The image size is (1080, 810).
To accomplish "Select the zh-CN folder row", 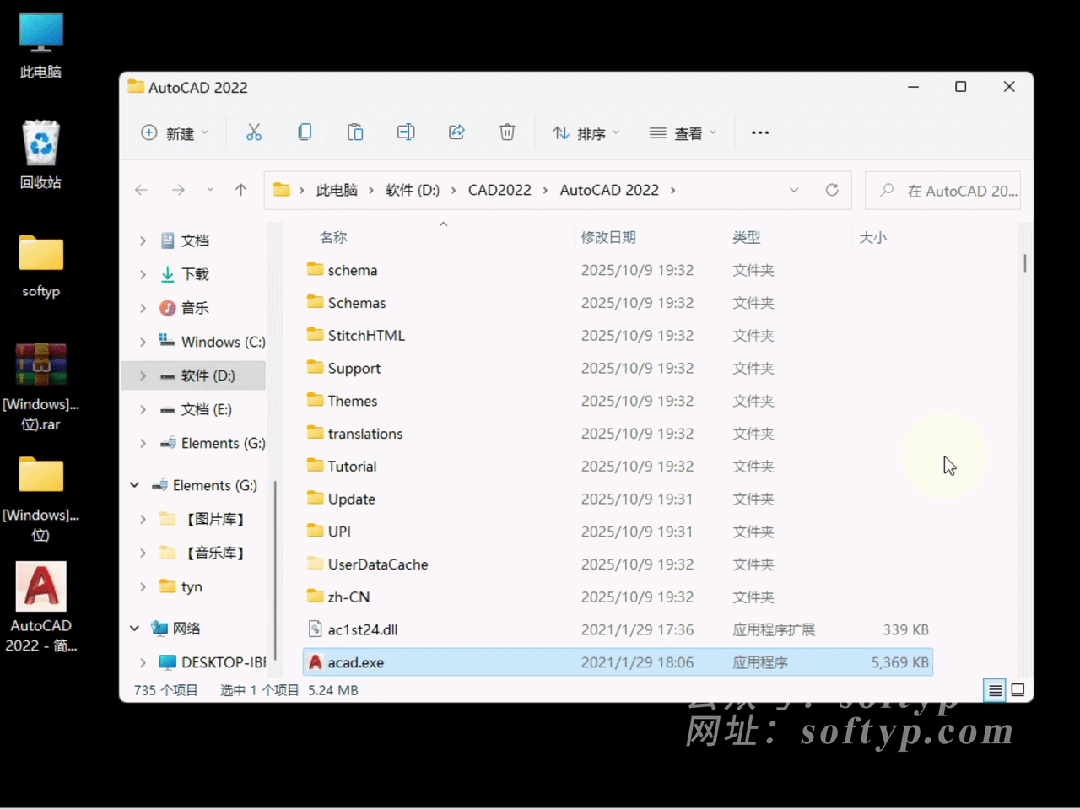I will click(x=618, y=596).
